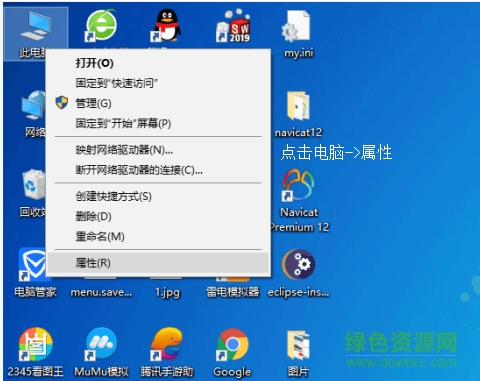Click the SolidWorks 2019 shortcut icon

[233, 26]
